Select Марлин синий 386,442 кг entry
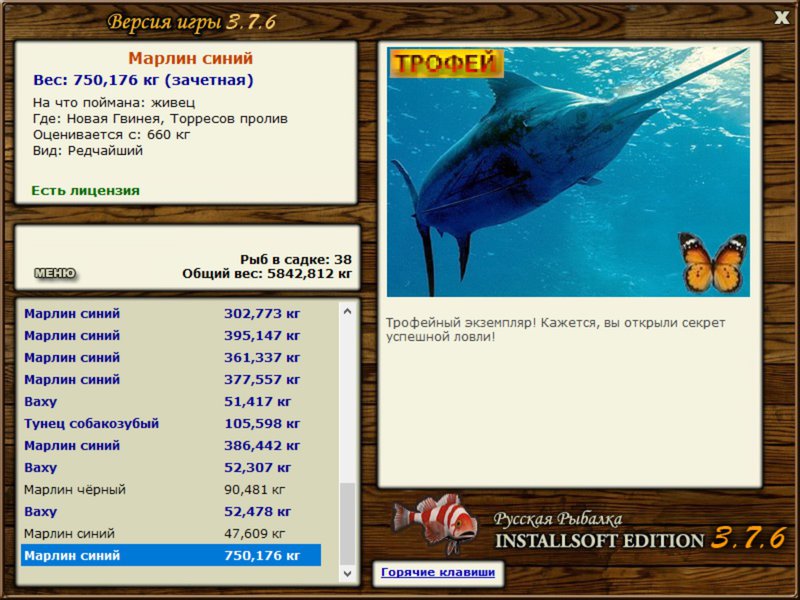This screenshot has width=800, height=600. pos(171,445)
